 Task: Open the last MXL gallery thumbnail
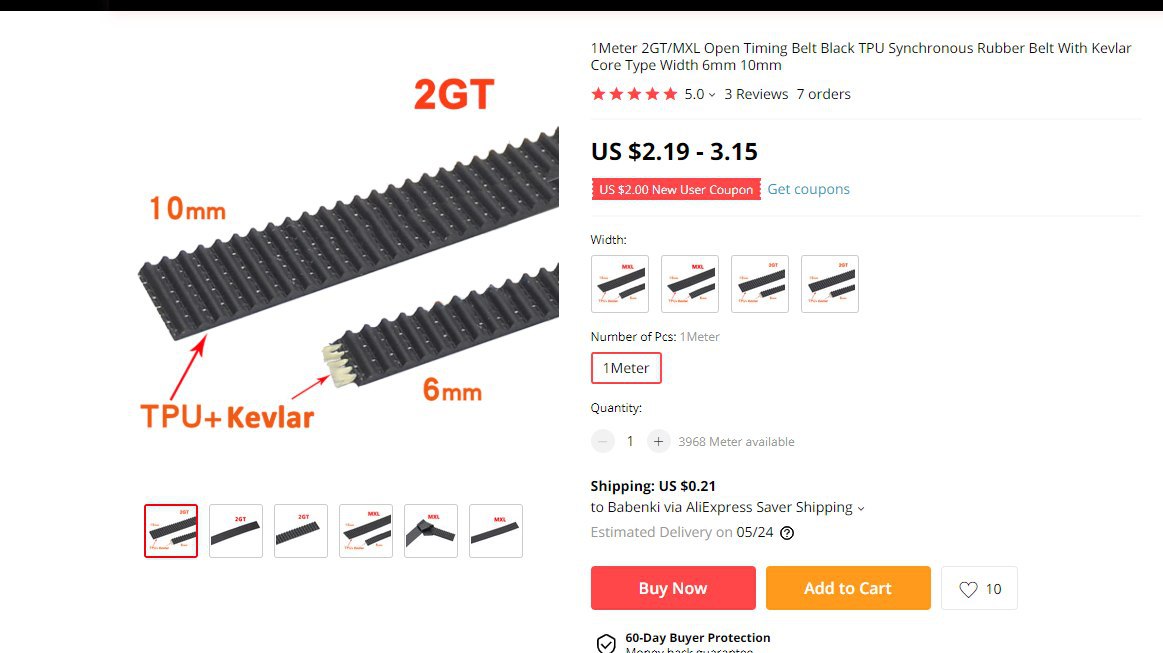(496, 531)
